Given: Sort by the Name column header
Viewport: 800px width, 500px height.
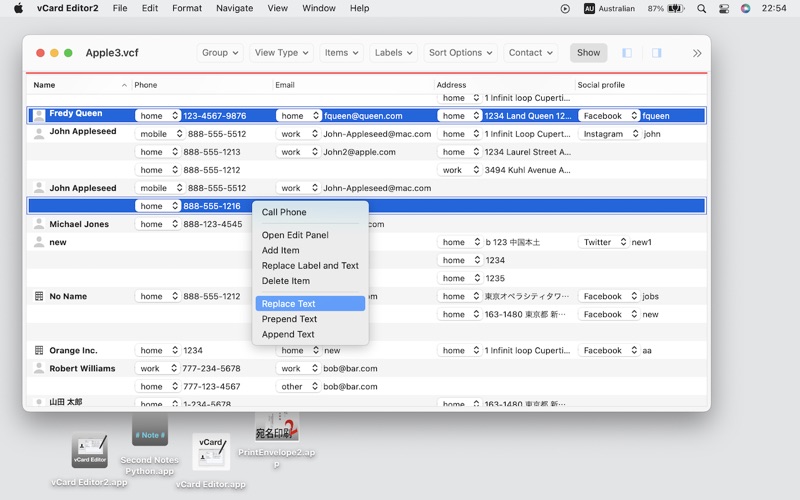Looking at the screenshot, I should click(79, 85).
